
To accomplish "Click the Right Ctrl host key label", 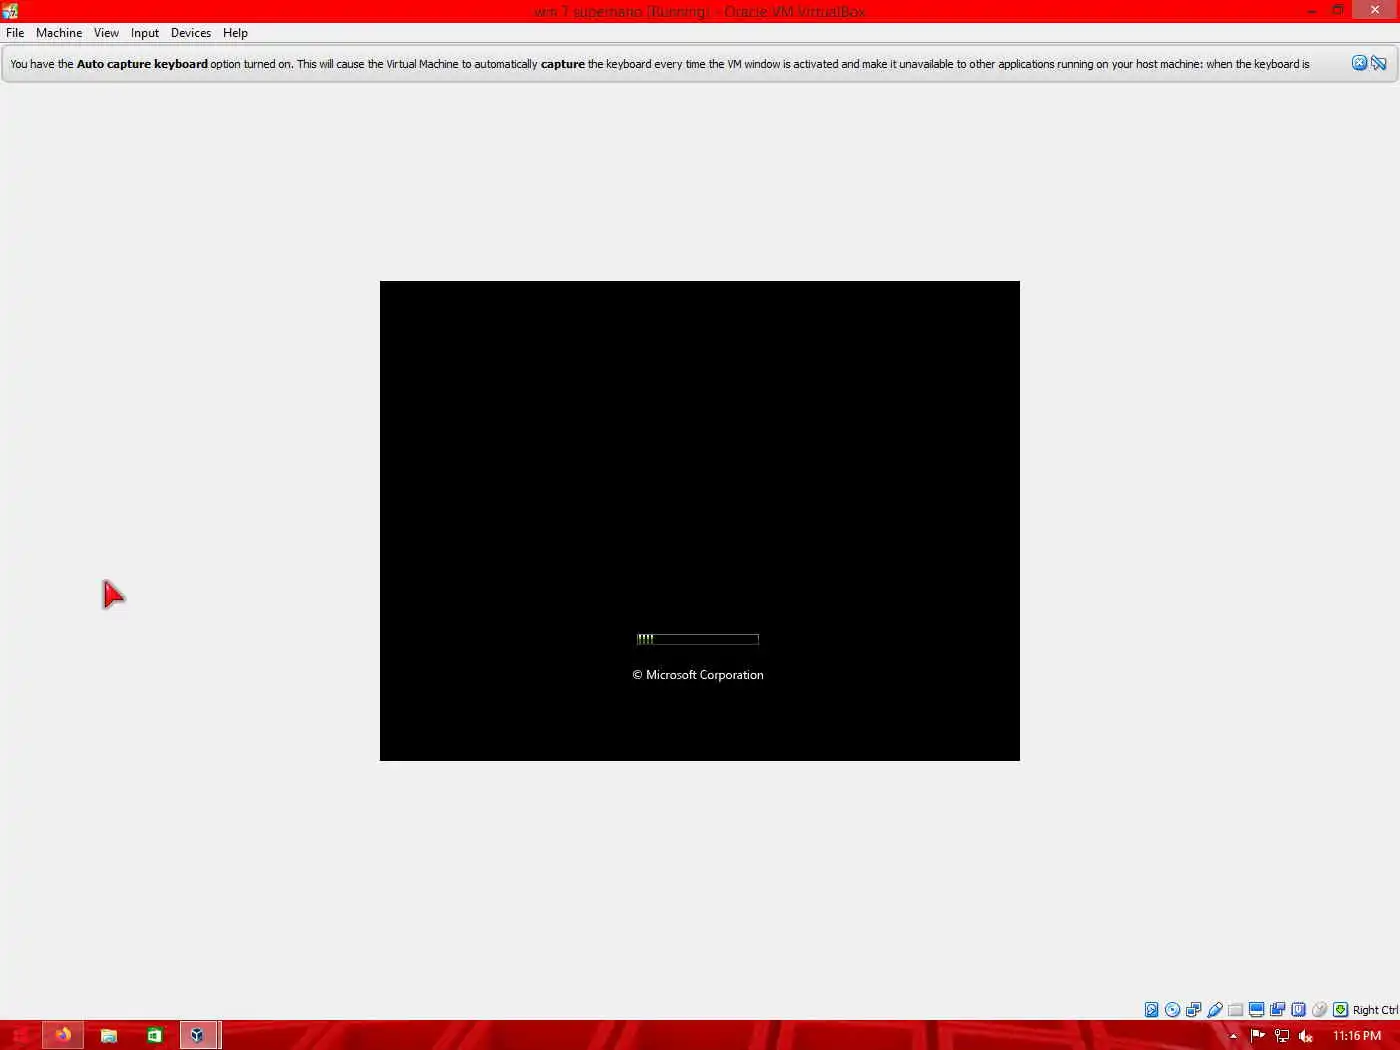I will pos(1375,1010).
